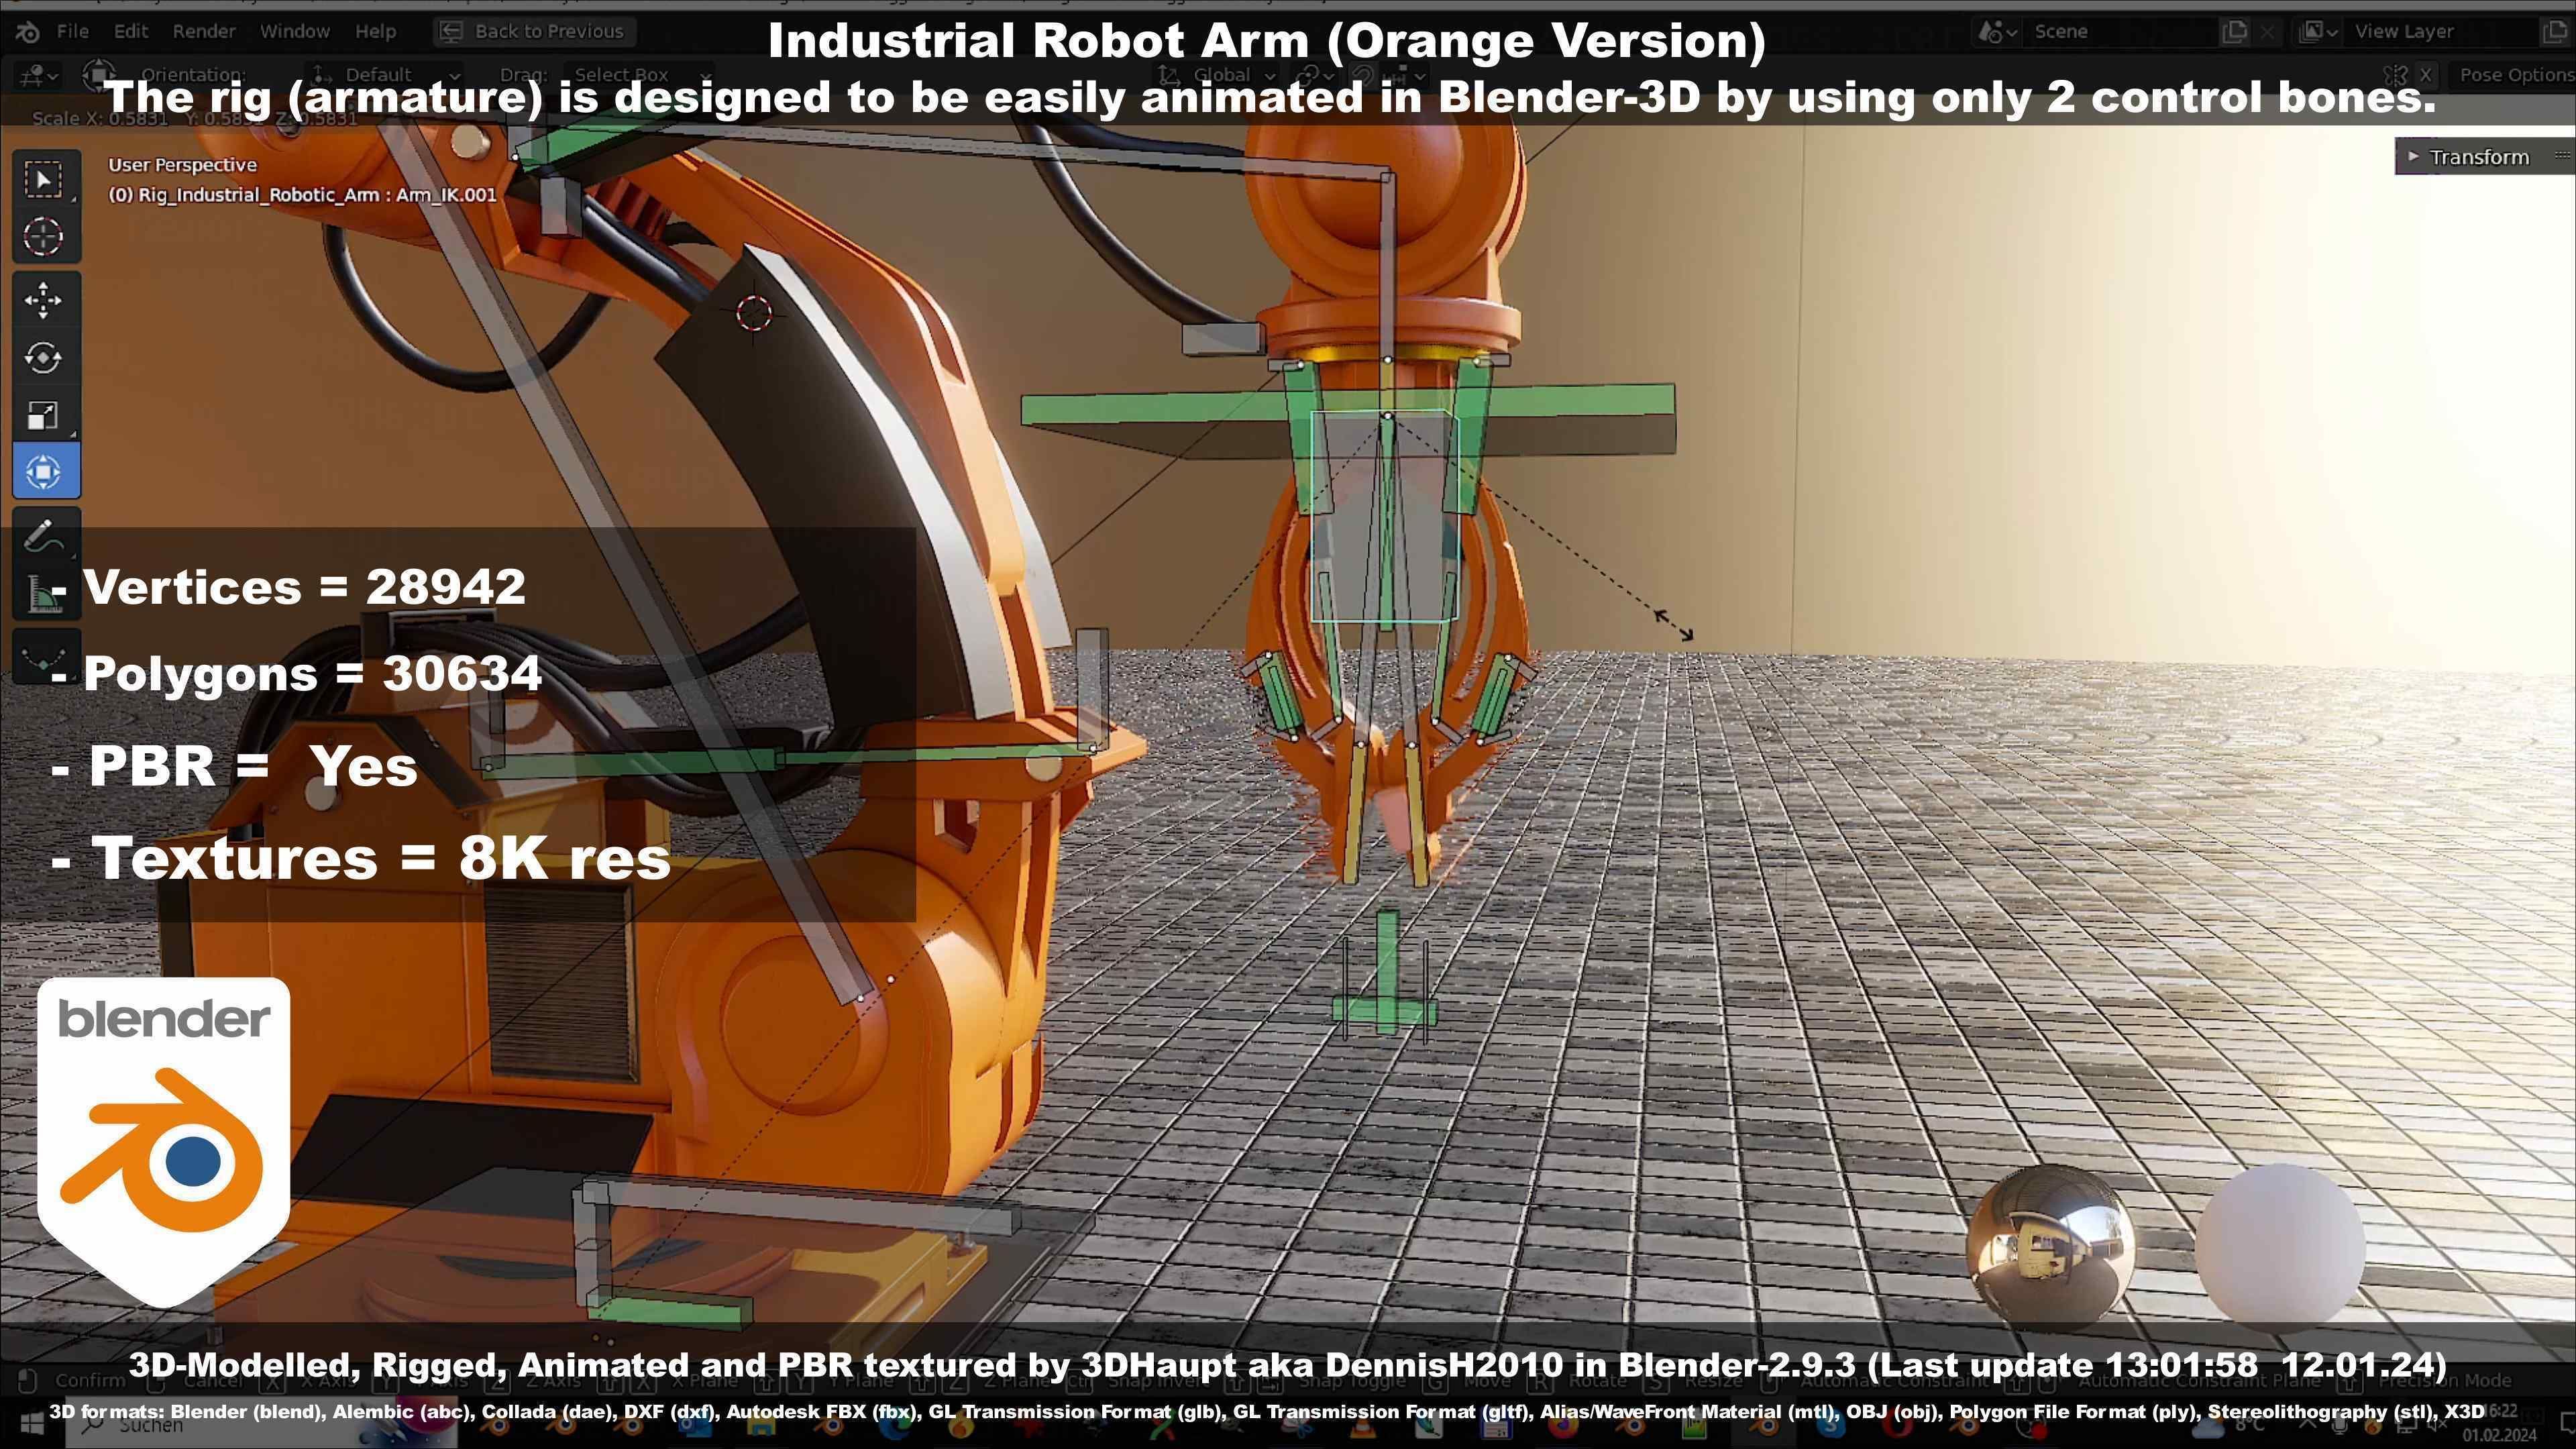Click the View Layer name field
Screen dimensions: 2576x1449
(x=2440, y=31)
